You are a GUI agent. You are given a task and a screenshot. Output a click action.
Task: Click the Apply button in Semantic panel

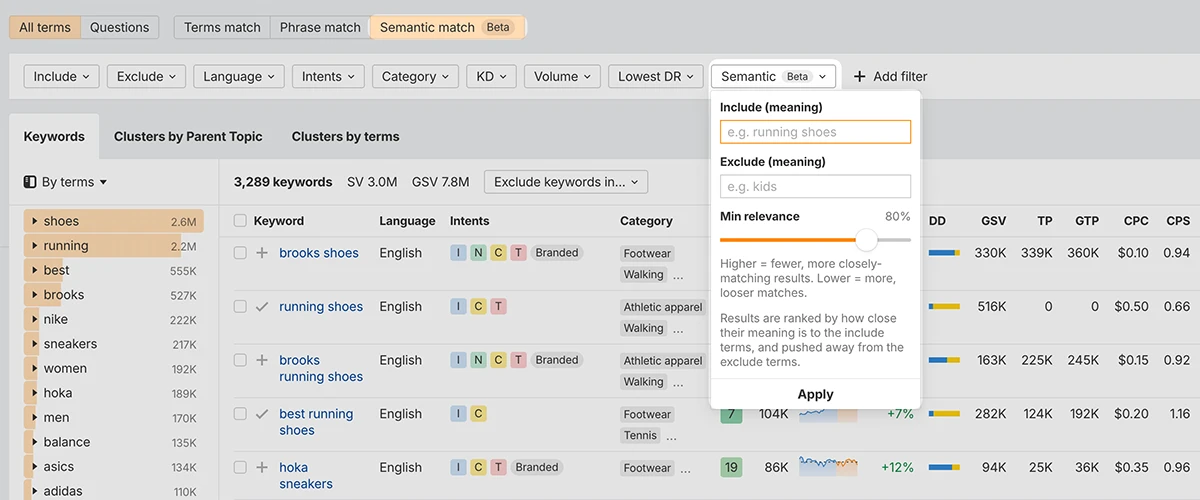(x=815, y=394)
